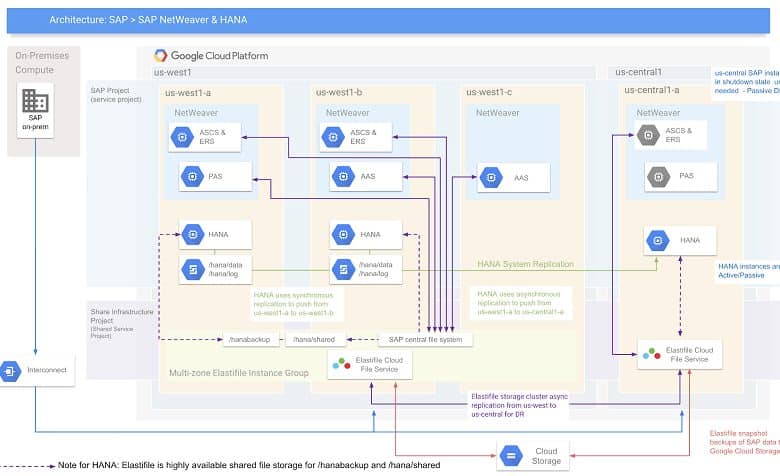Select ASCS & ERS icon in us-west1-a
Viewport: 780px width, 476px height.
(182, 137)
